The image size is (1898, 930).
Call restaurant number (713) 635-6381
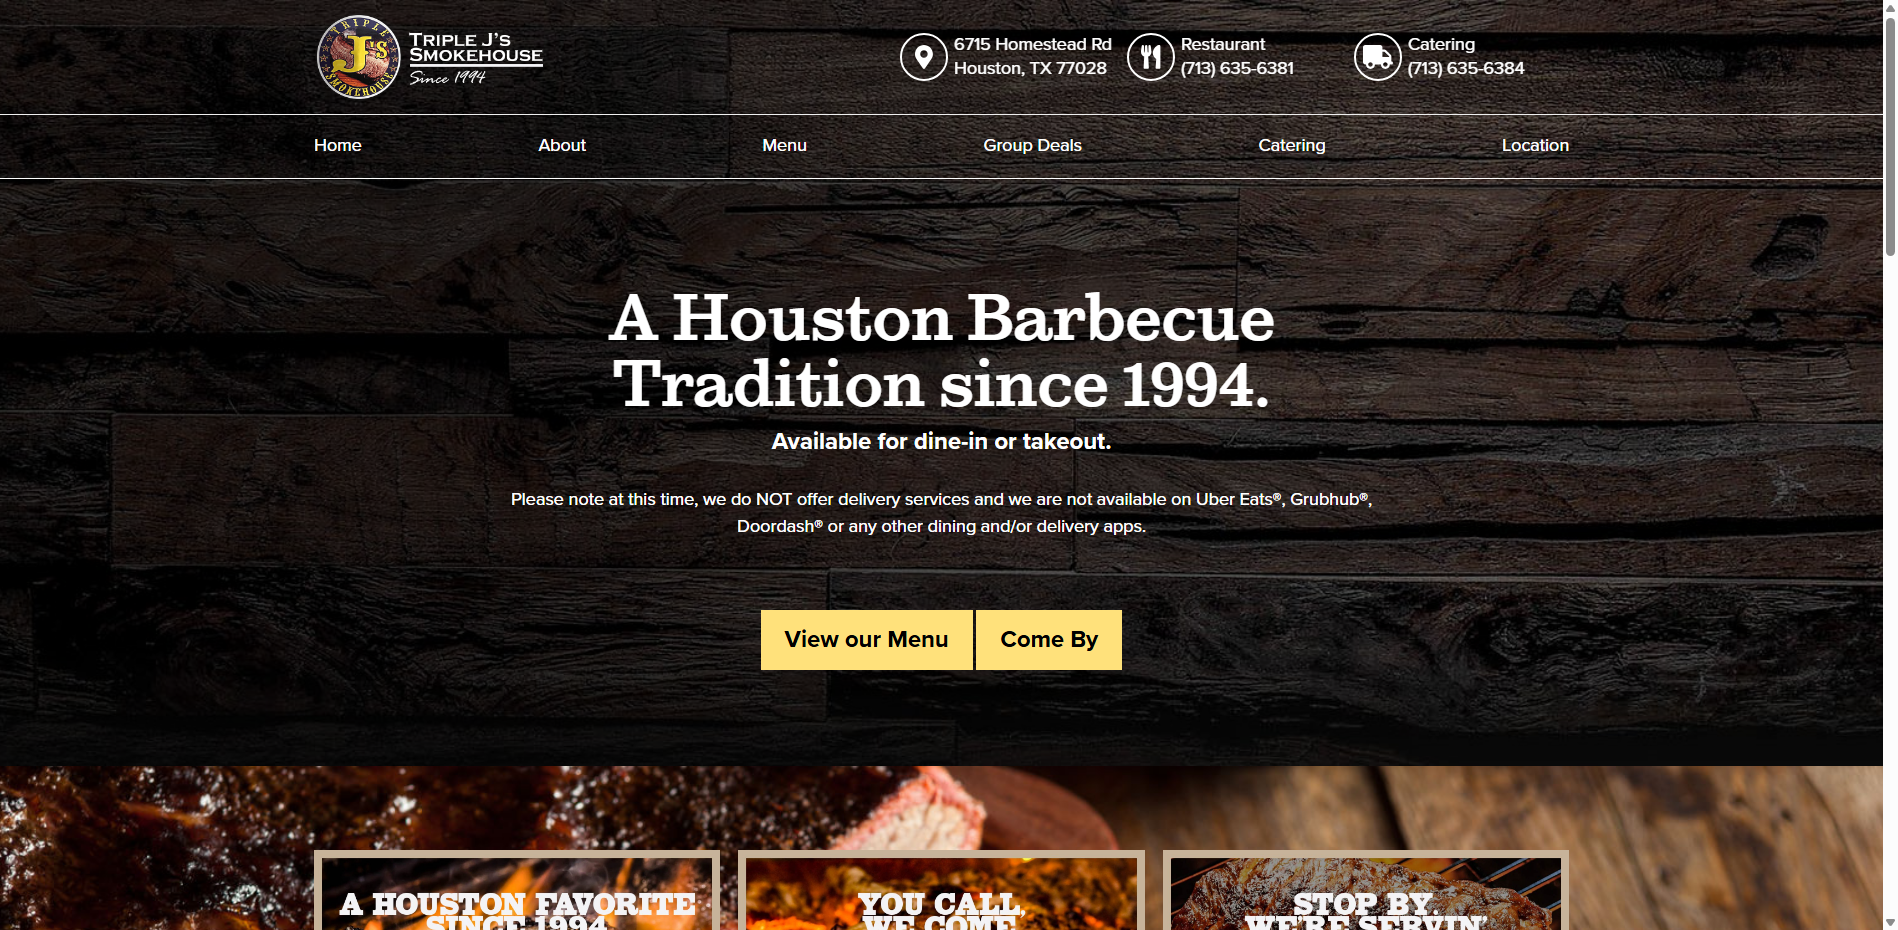click(1237, 69)
